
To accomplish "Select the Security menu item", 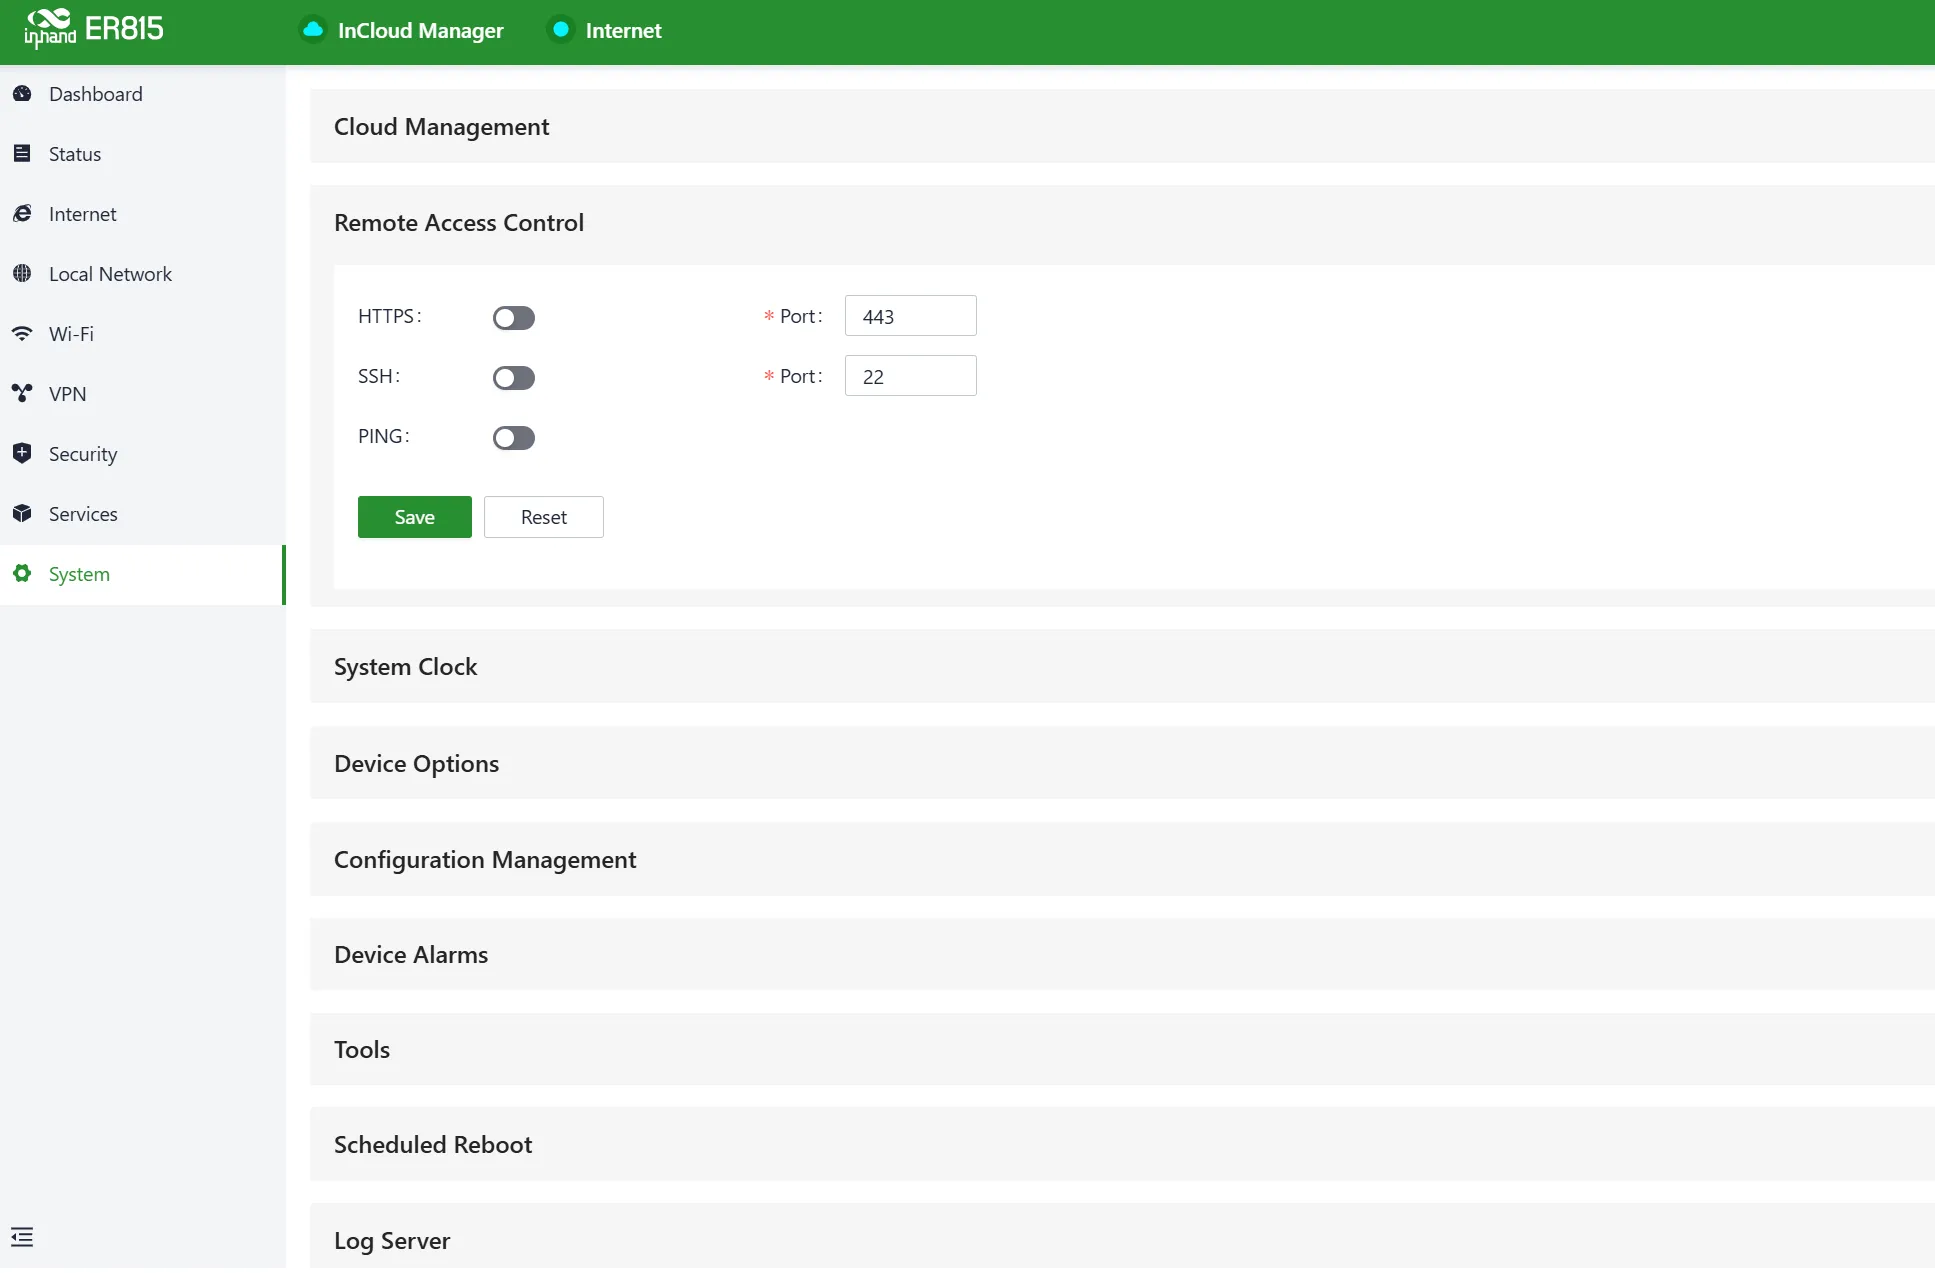I will click(142, 454).
